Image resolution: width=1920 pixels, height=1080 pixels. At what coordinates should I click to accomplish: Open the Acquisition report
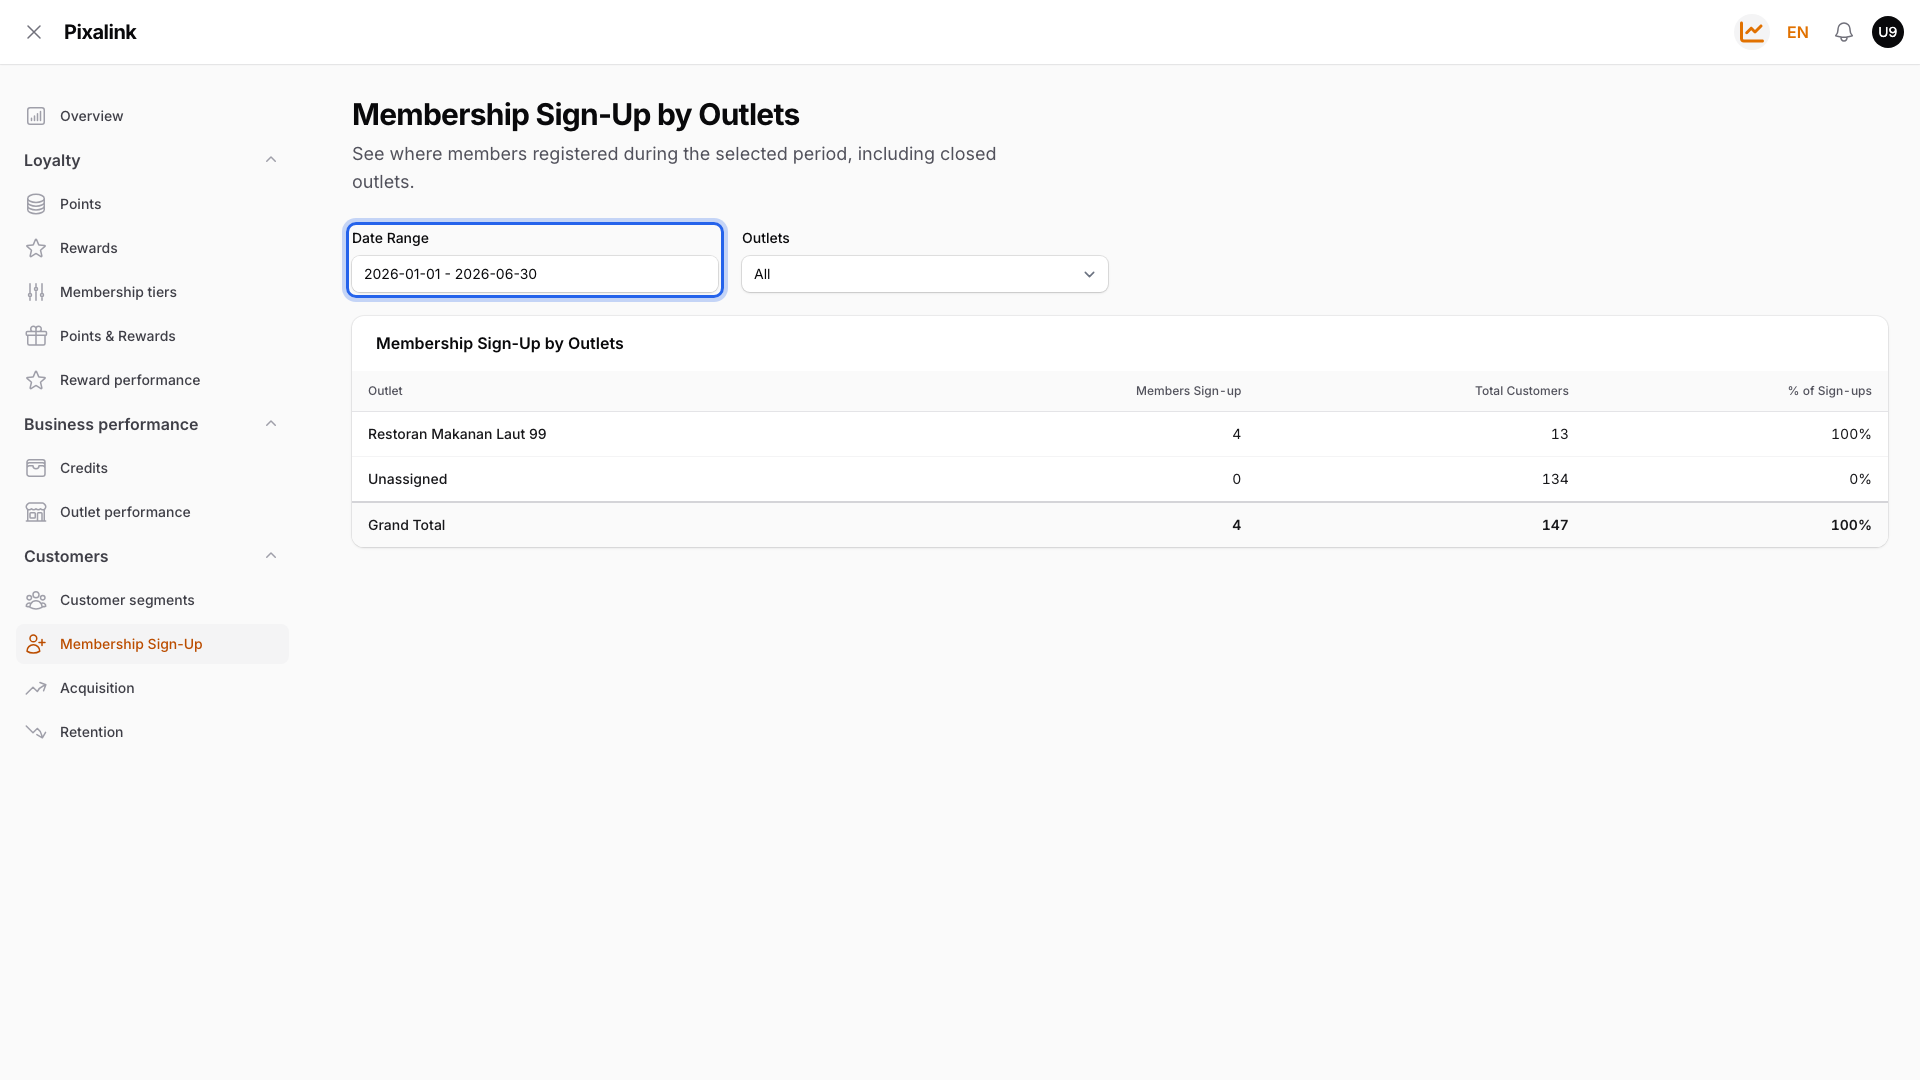(152, 688)
